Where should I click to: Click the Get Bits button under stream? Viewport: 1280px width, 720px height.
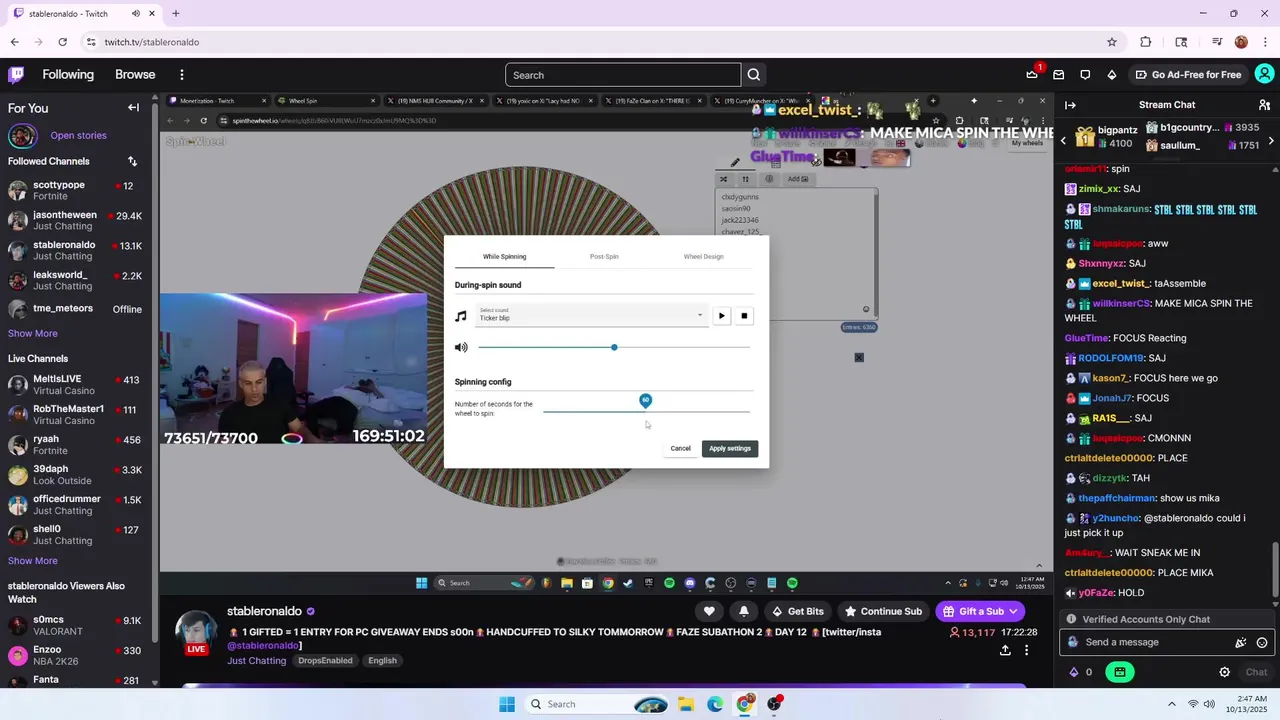[x=797, y=611]
